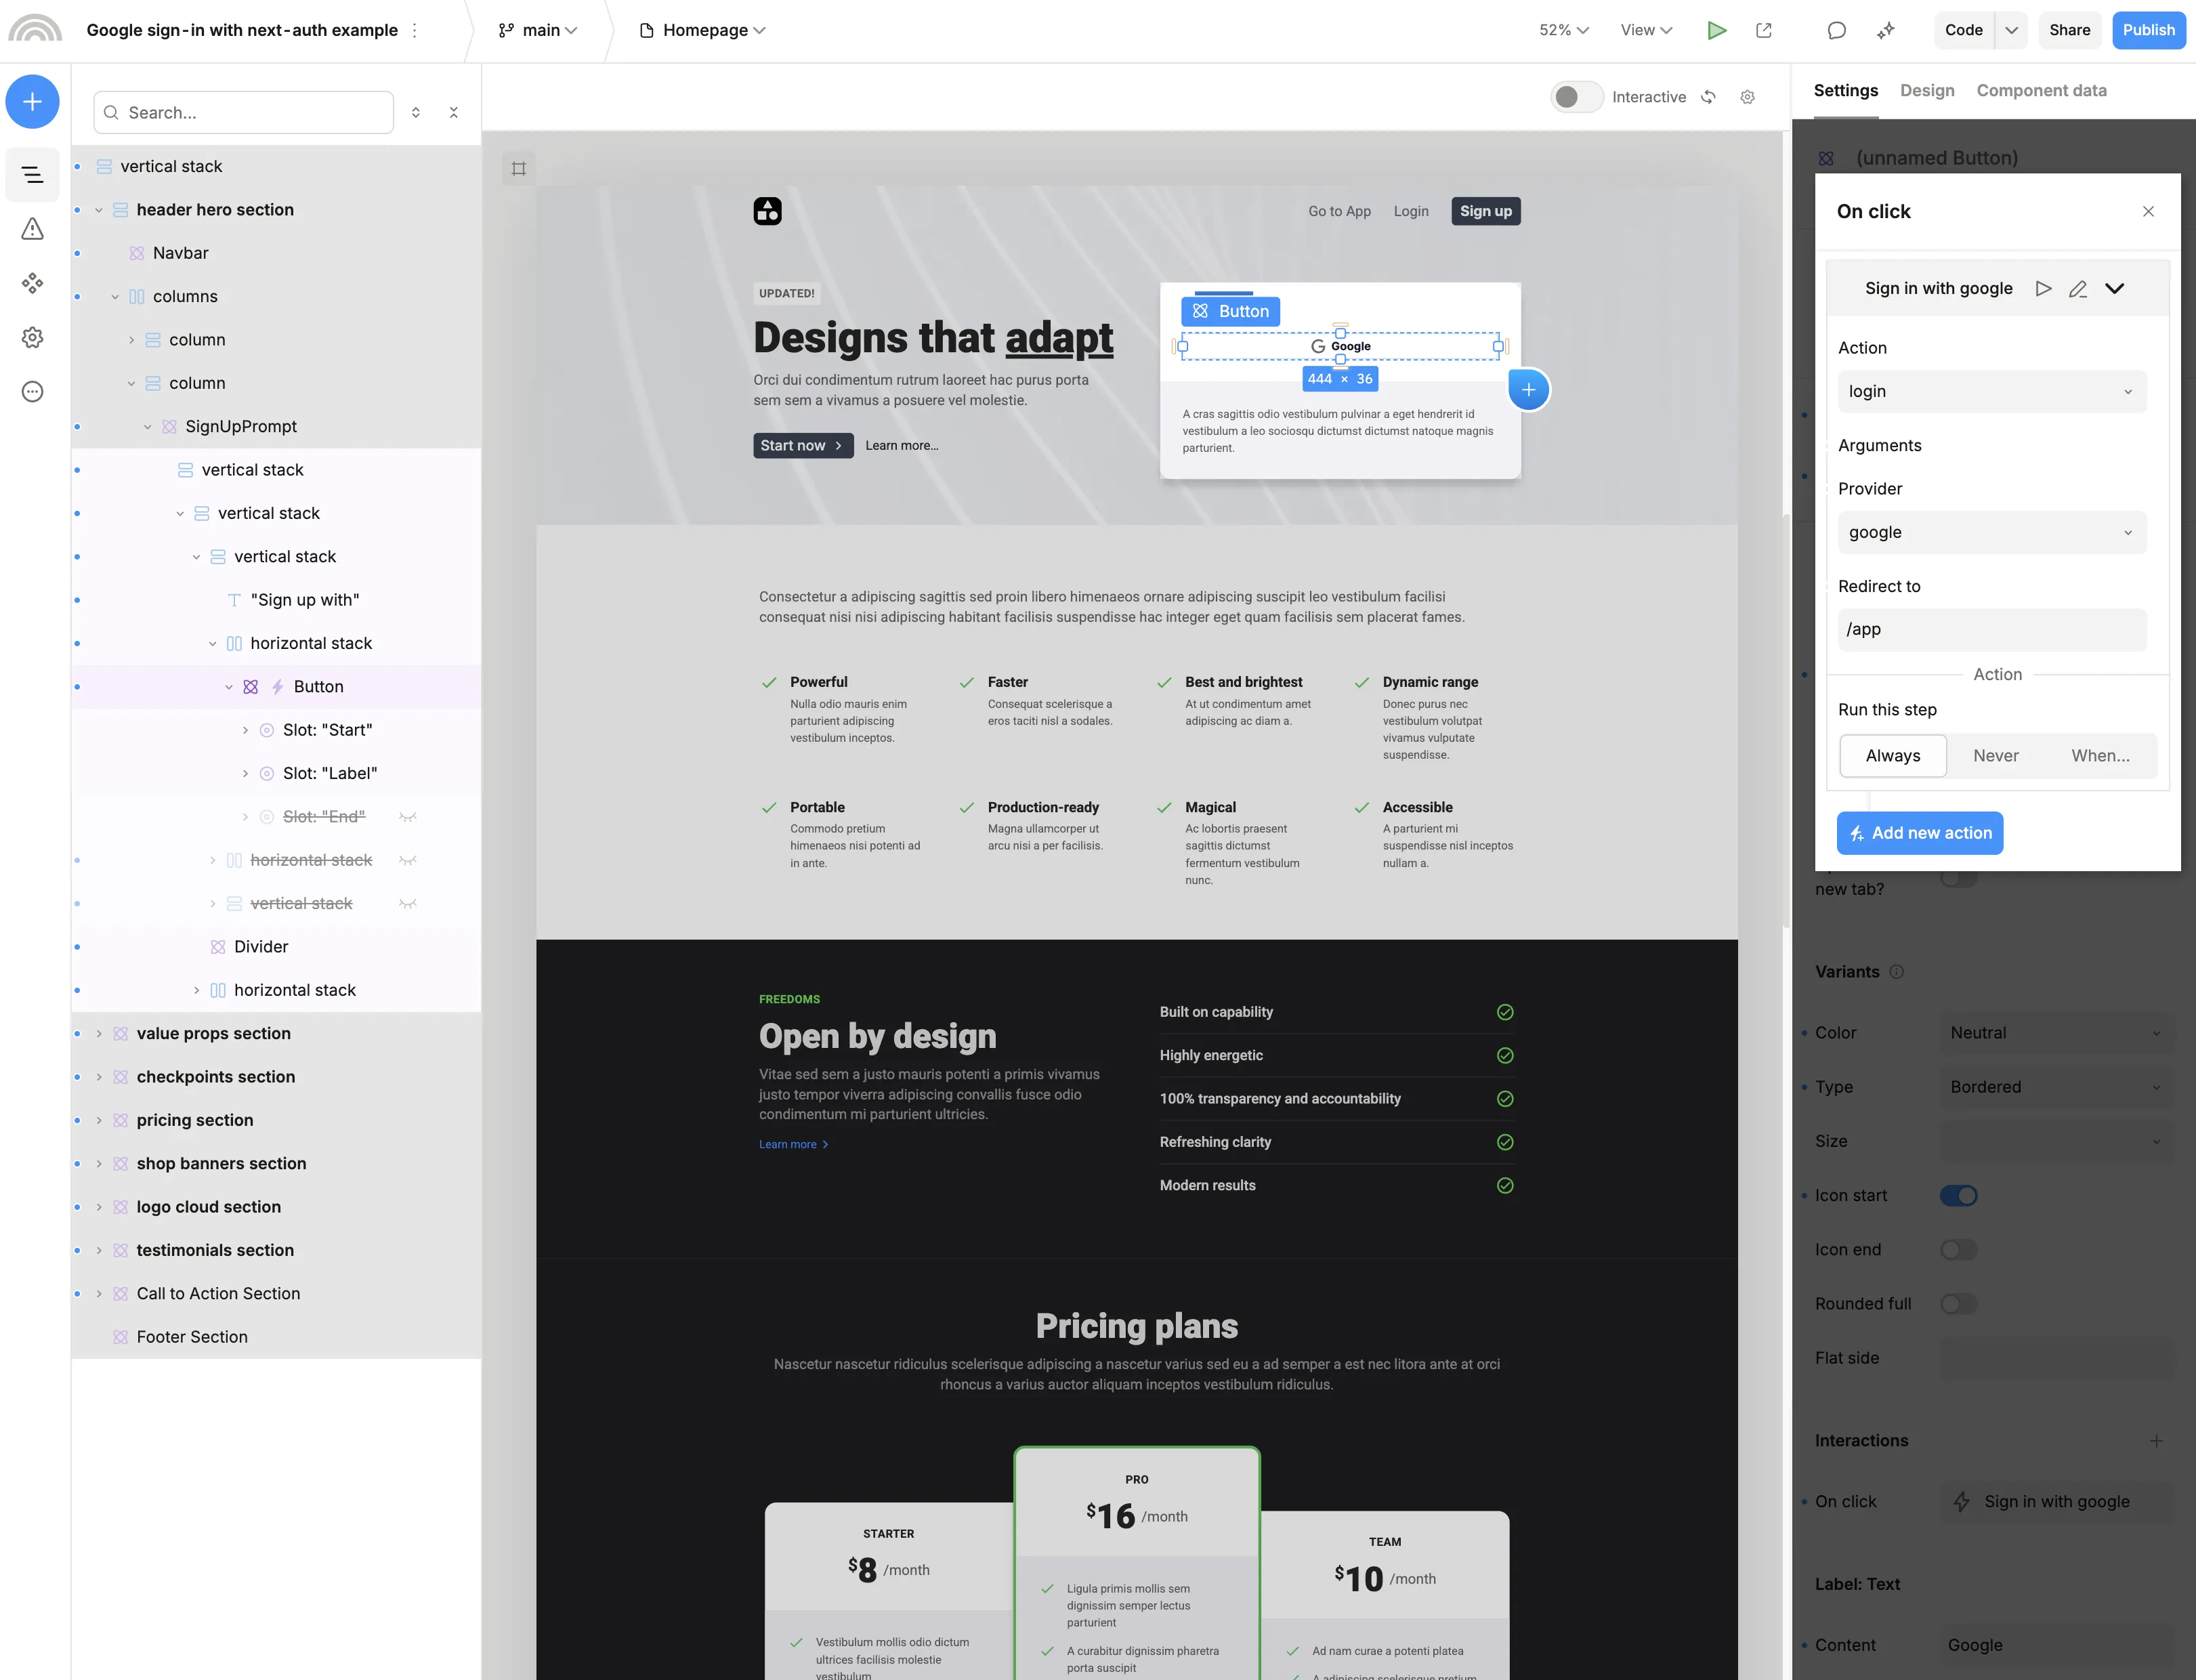2196x1680 pixels.
Task: Switch to the Component data tab
Action: tap(2041, 90)
